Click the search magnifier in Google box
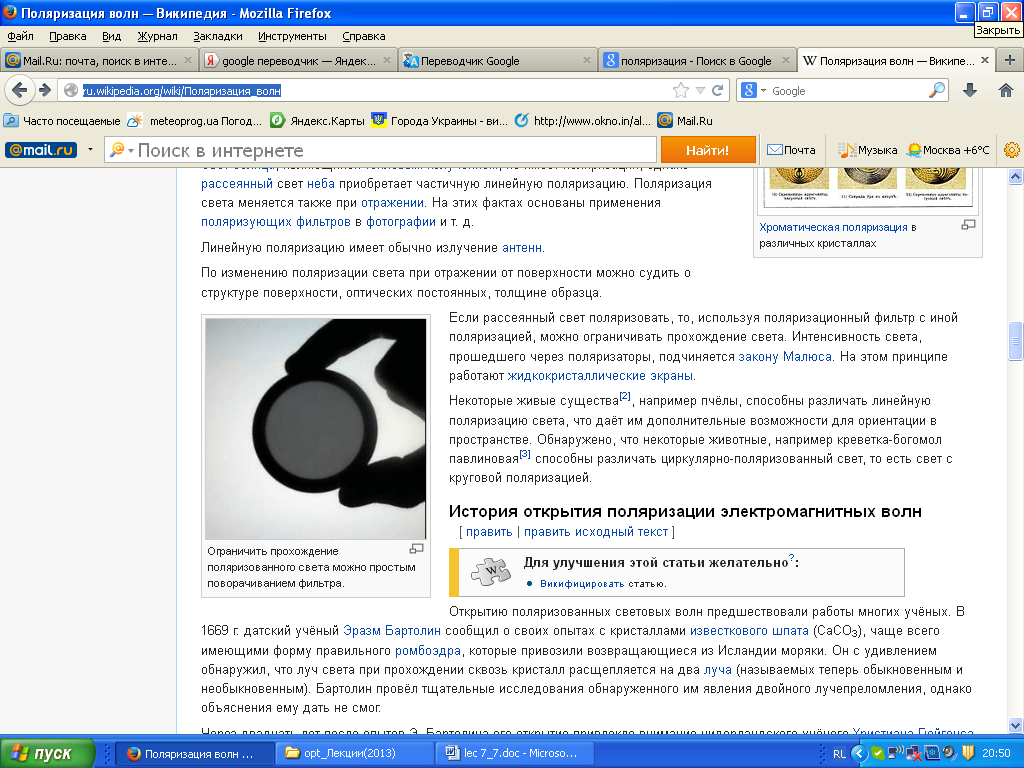 [x=937, y=90]
